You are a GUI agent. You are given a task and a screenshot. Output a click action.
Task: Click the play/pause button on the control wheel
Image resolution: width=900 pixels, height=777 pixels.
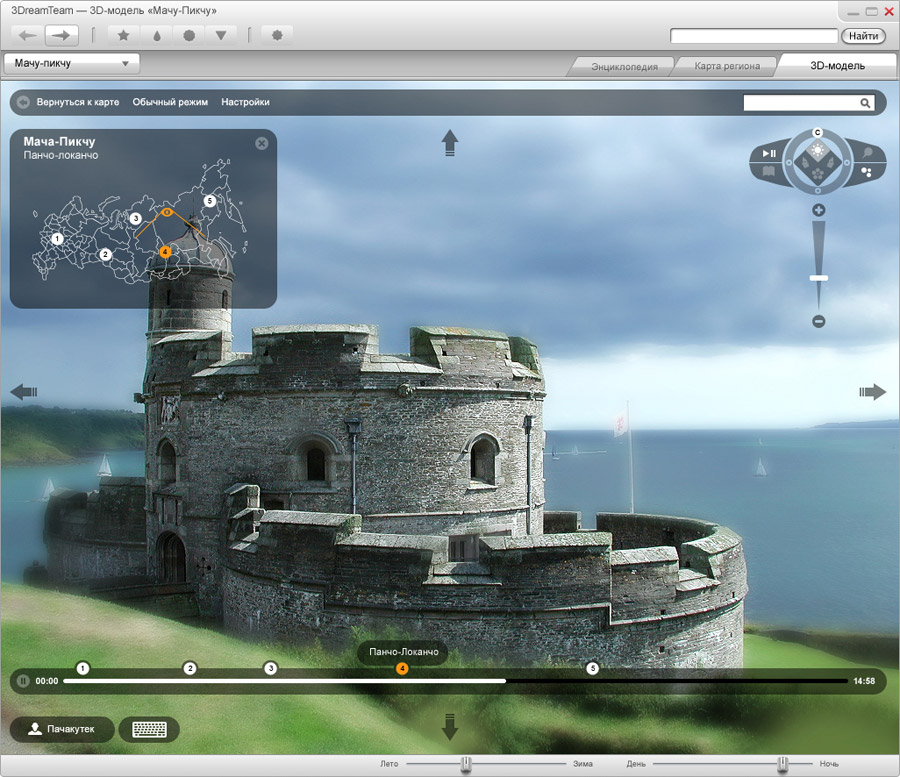[768, 153]
